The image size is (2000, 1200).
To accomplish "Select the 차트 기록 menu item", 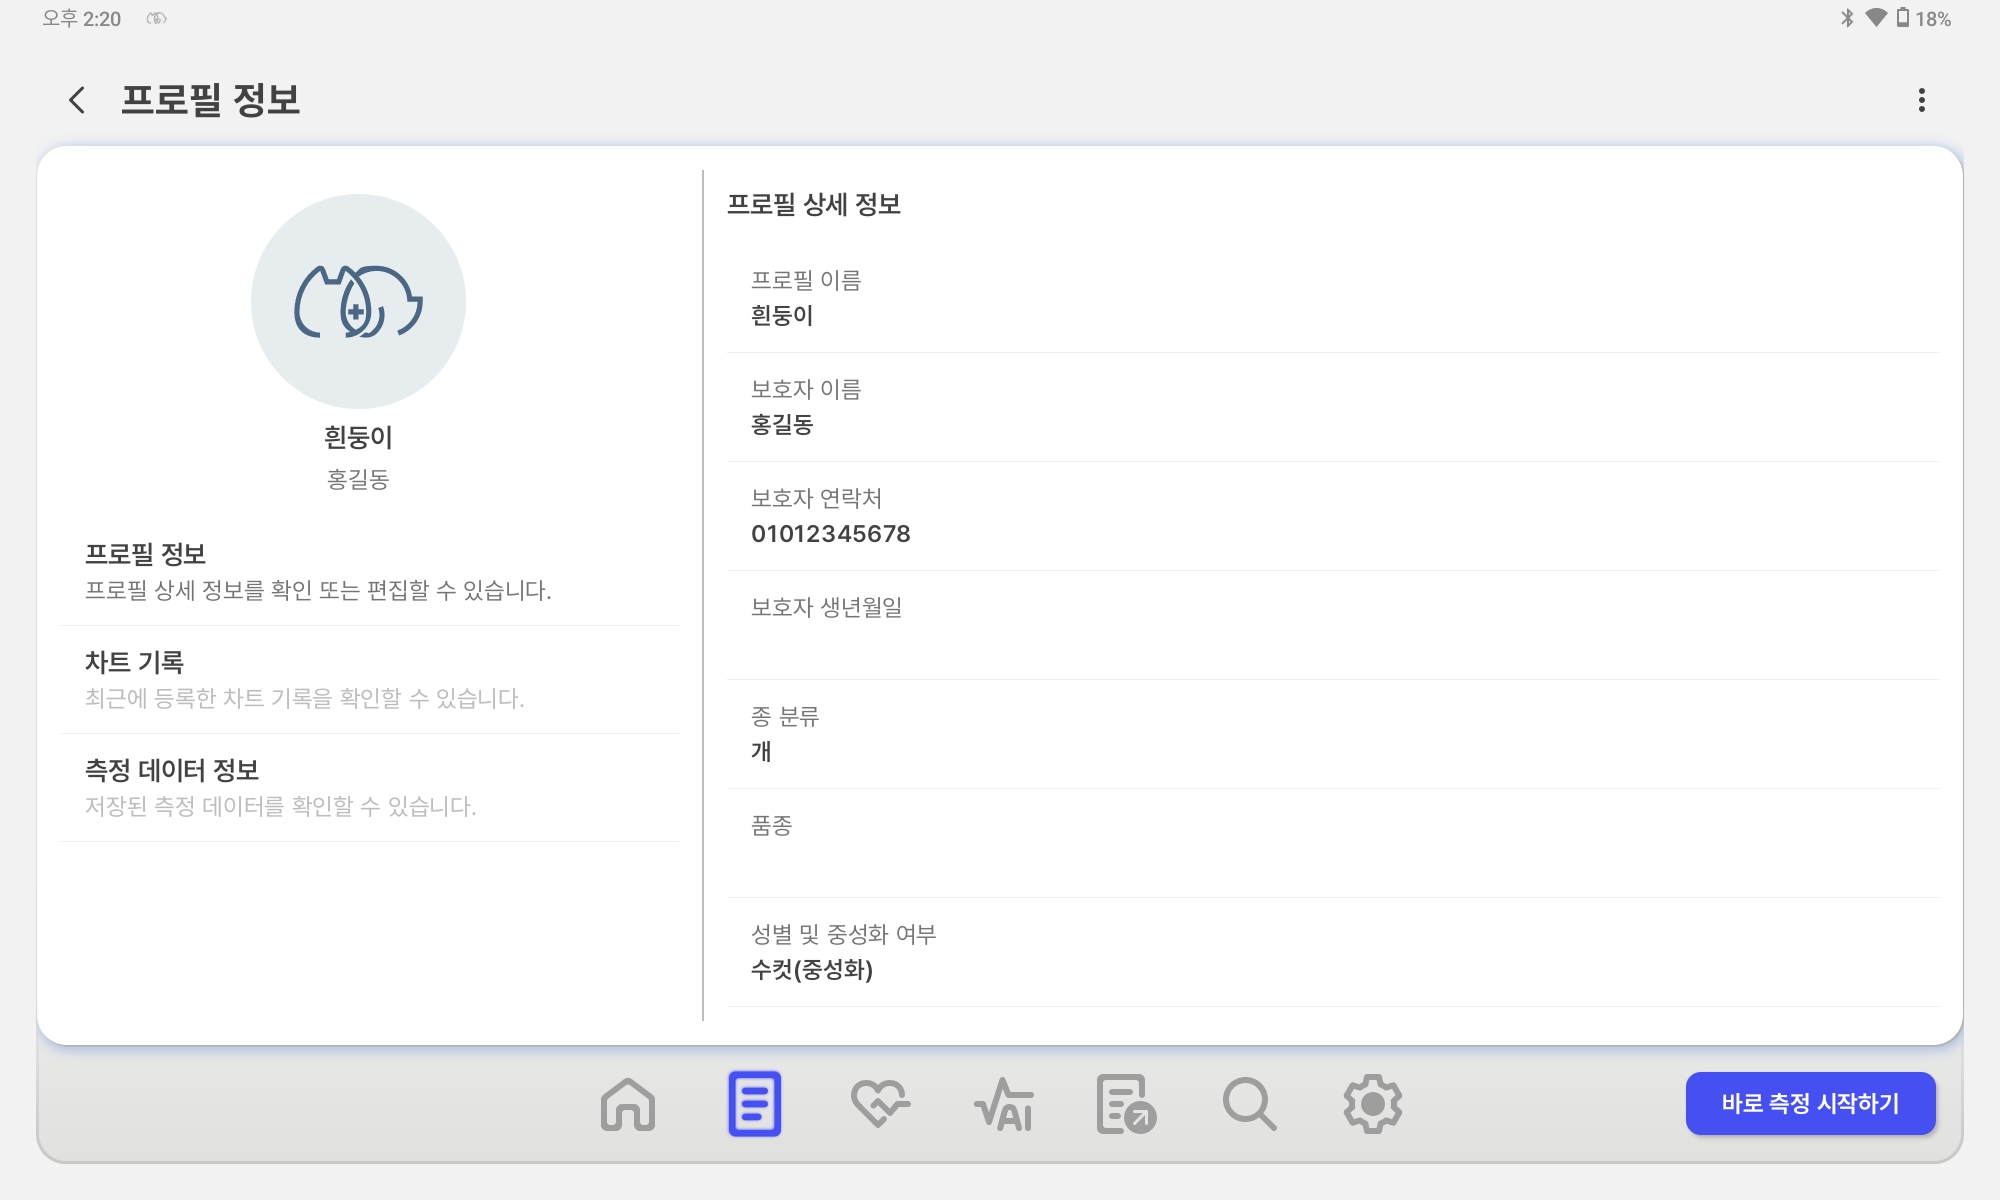I will pos(370,680).
